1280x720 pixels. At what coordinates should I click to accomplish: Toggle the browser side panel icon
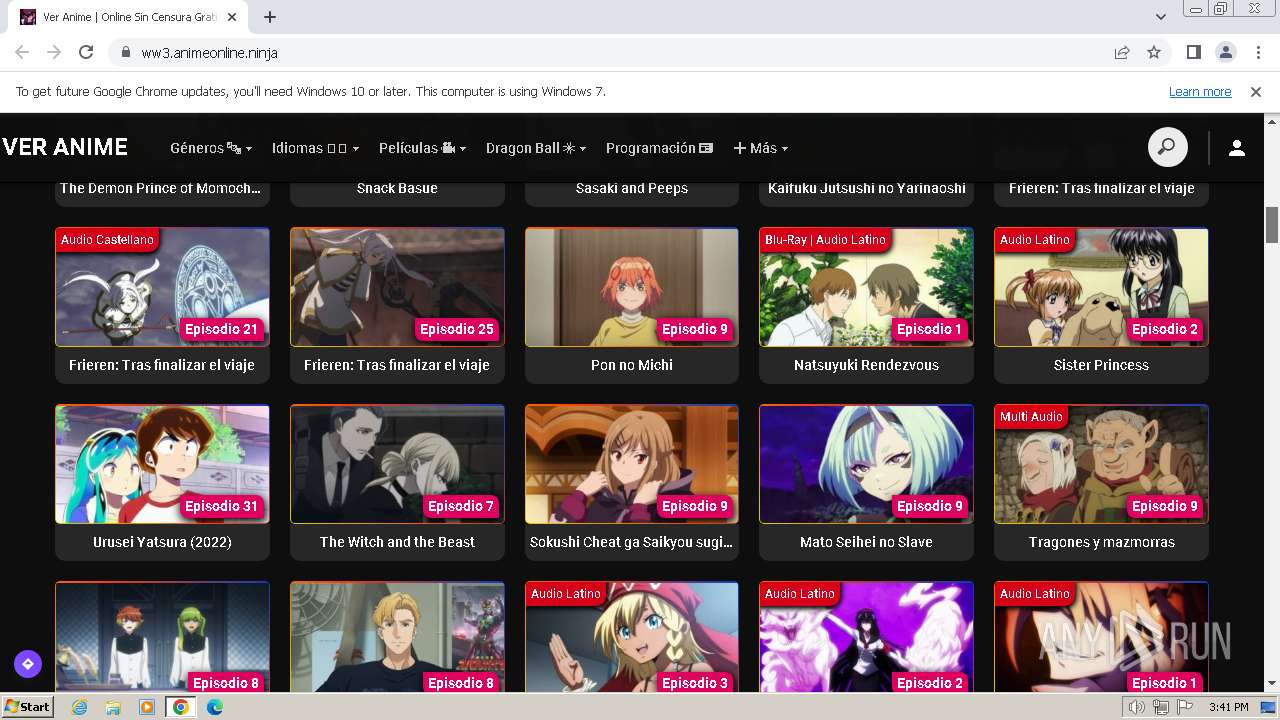click(1194, 52)
